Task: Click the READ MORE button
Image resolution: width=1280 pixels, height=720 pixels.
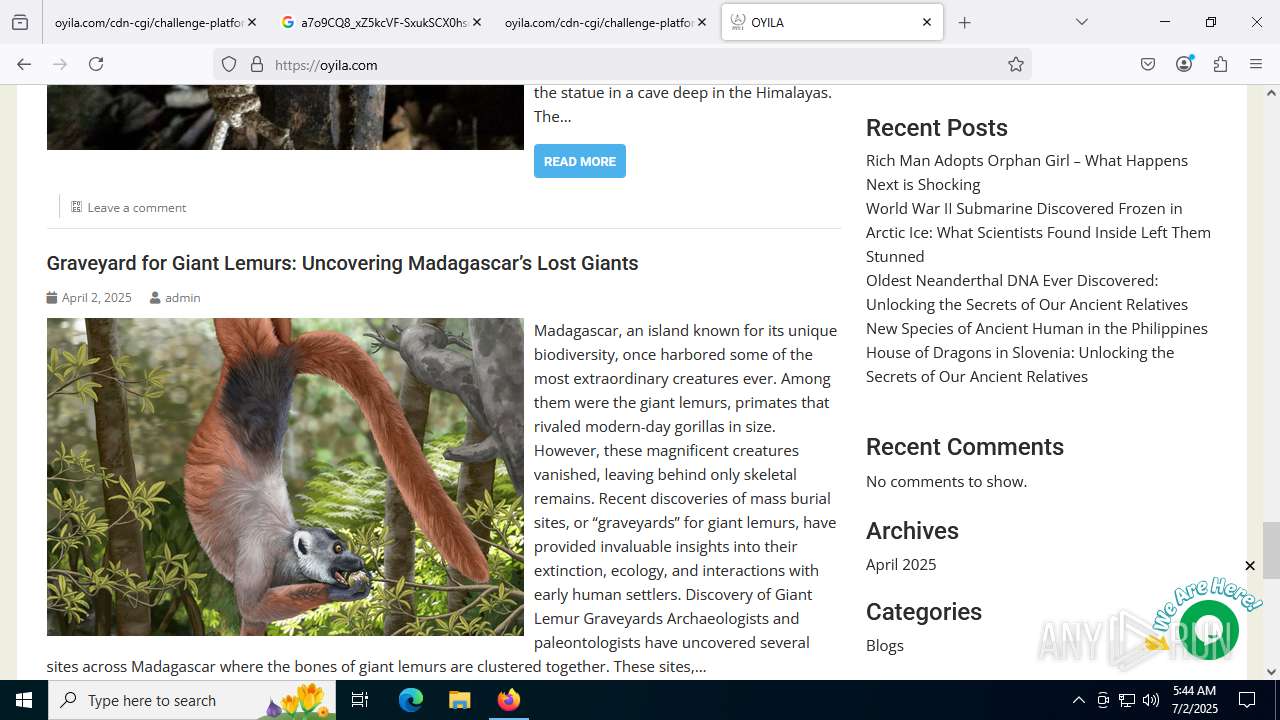Action: click(x=580, y=161)
